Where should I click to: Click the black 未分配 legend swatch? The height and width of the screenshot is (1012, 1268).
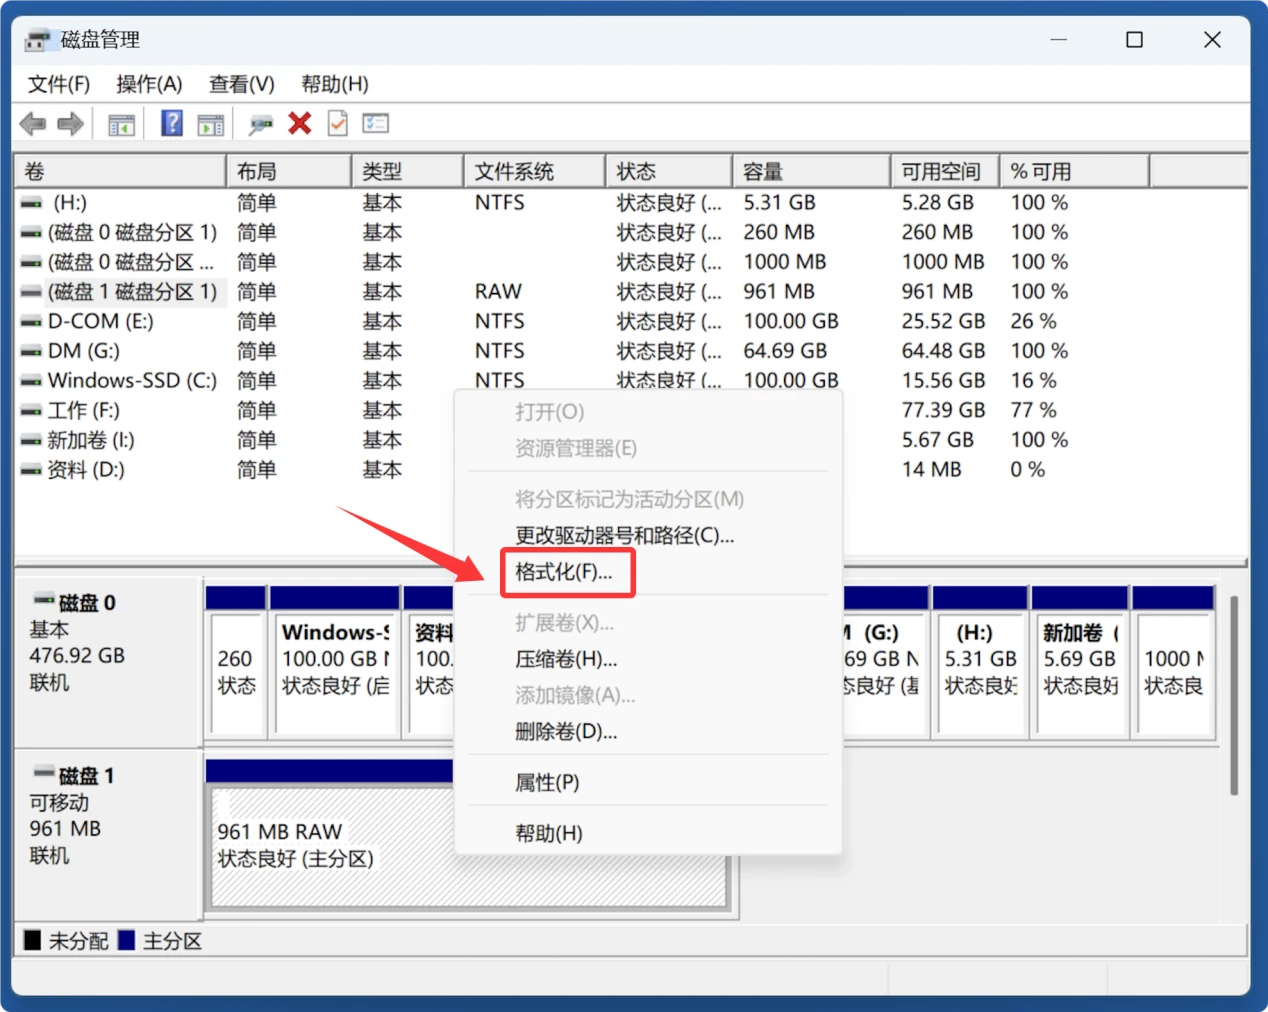click(x=33, y=940)
